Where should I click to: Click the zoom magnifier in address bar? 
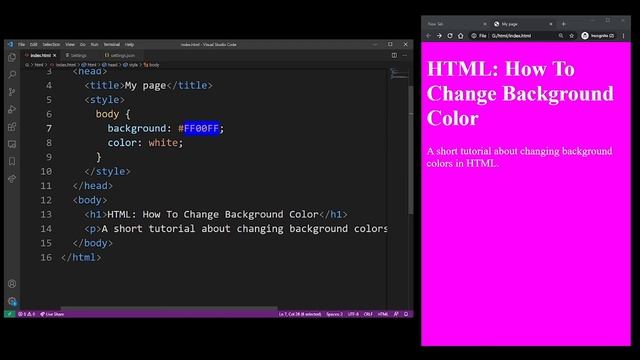tap(561, 36)
